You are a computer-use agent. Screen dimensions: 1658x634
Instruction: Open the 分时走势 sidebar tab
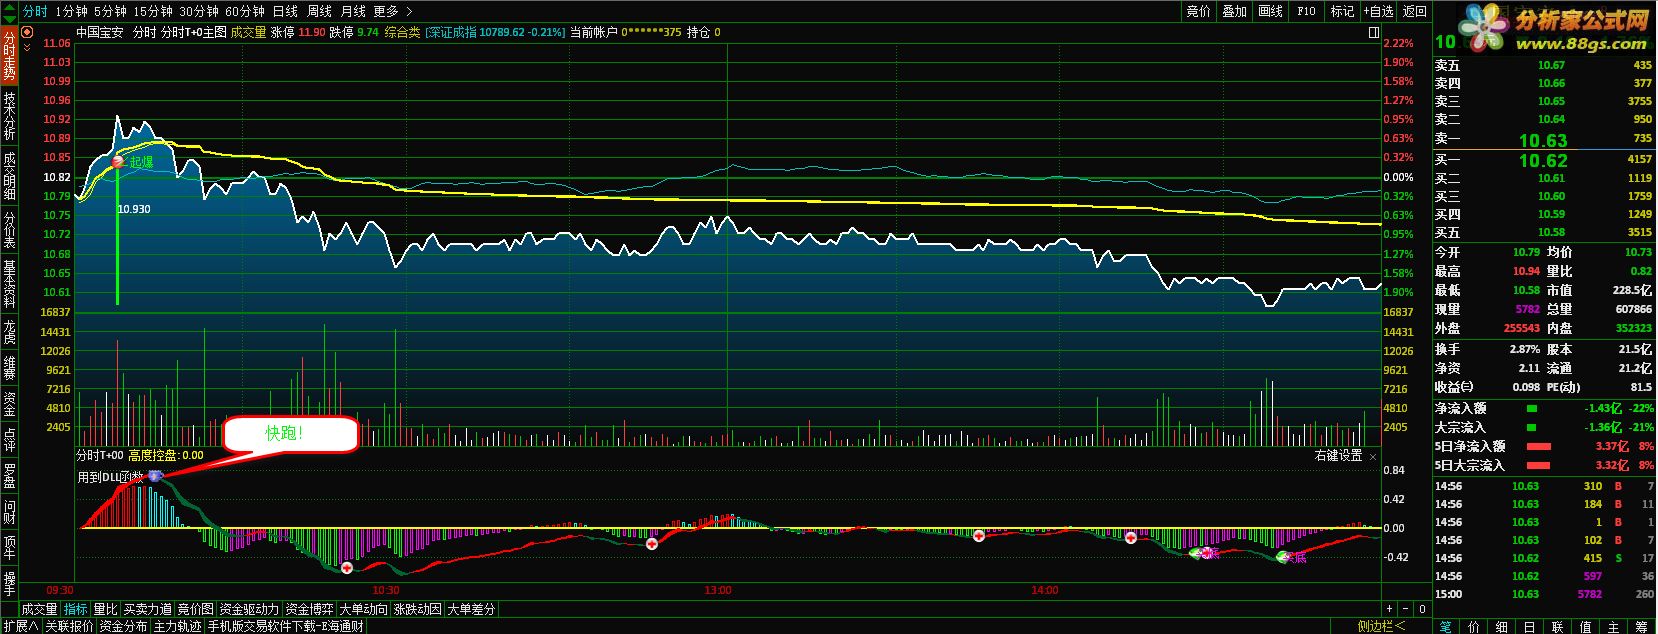click(9, 55)
